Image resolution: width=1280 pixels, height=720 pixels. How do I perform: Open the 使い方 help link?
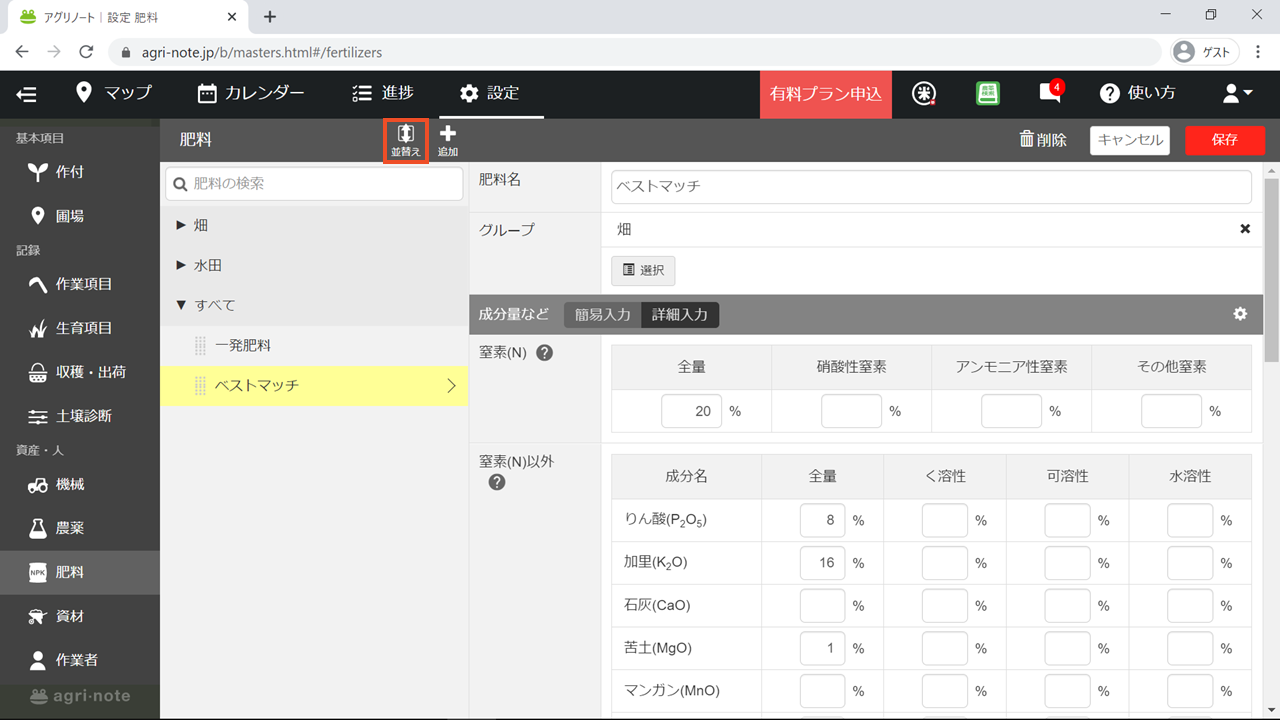pos(1138,93)
